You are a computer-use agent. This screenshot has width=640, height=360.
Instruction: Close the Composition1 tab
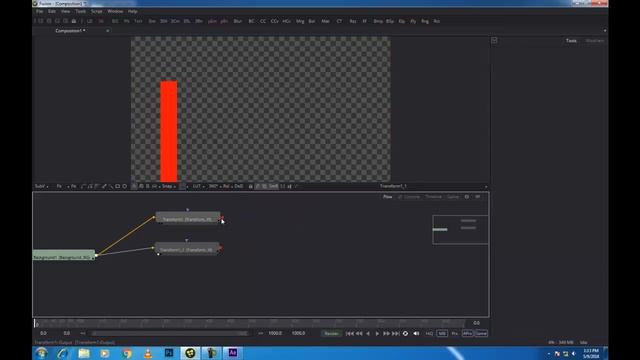tap(108, 31)
